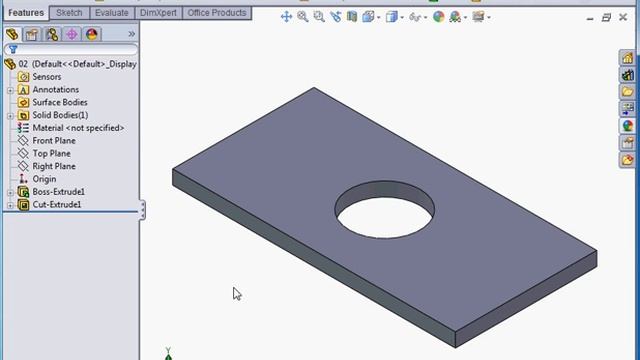Select the Boss-Extrude1 feature
640x360 pixels.
[58, 192]
